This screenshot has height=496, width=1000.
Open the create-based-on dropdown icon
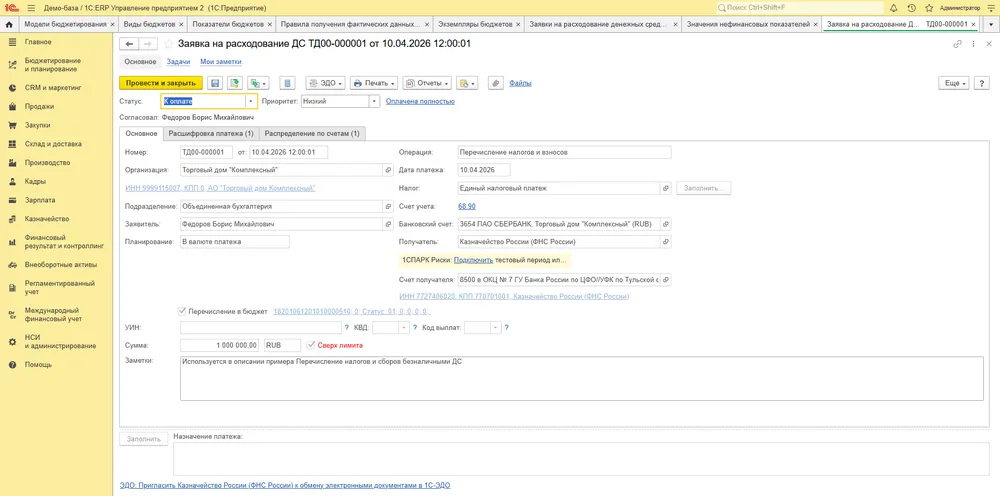tap(258, 83)
